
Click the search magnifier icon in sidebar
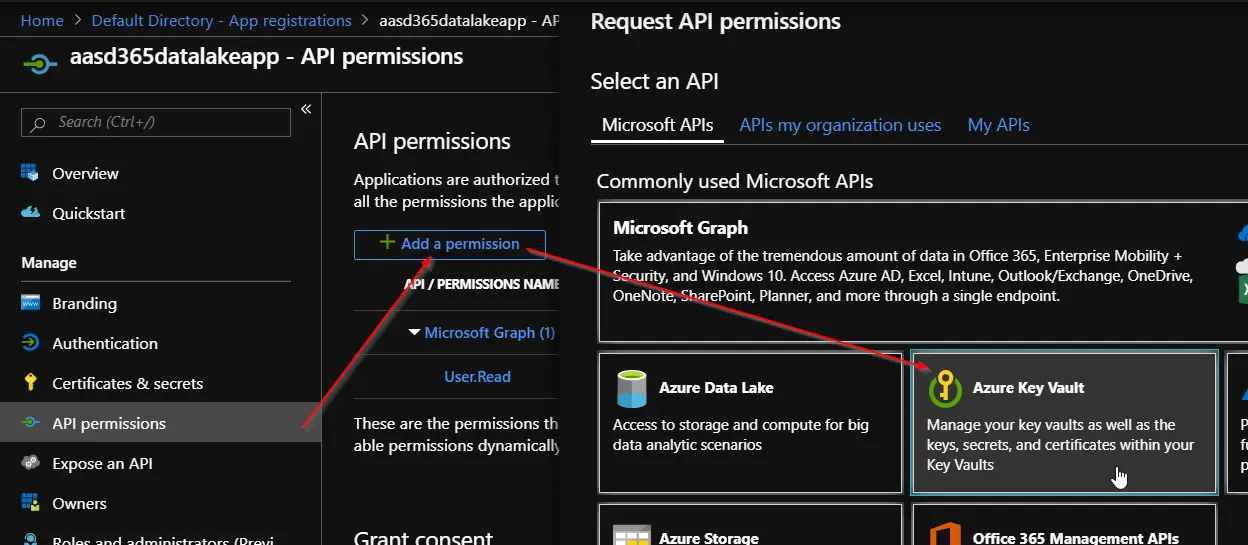tap(39, 123)
